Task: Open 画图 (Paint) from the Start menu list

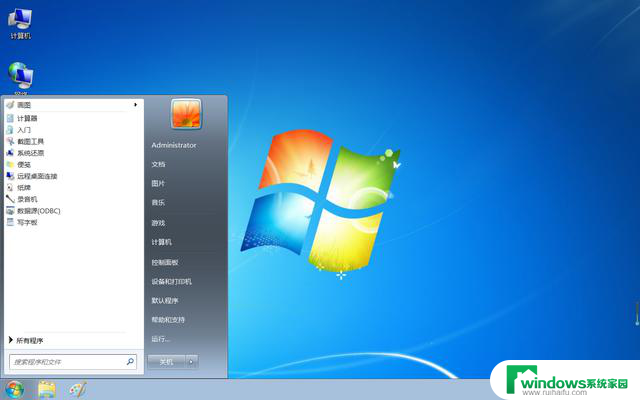Action: click(x=71, y=105)
